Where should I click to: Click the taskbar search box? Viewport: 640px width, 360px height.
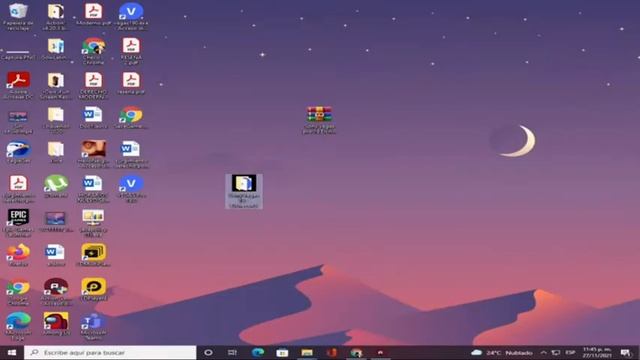tap(110, 352)
